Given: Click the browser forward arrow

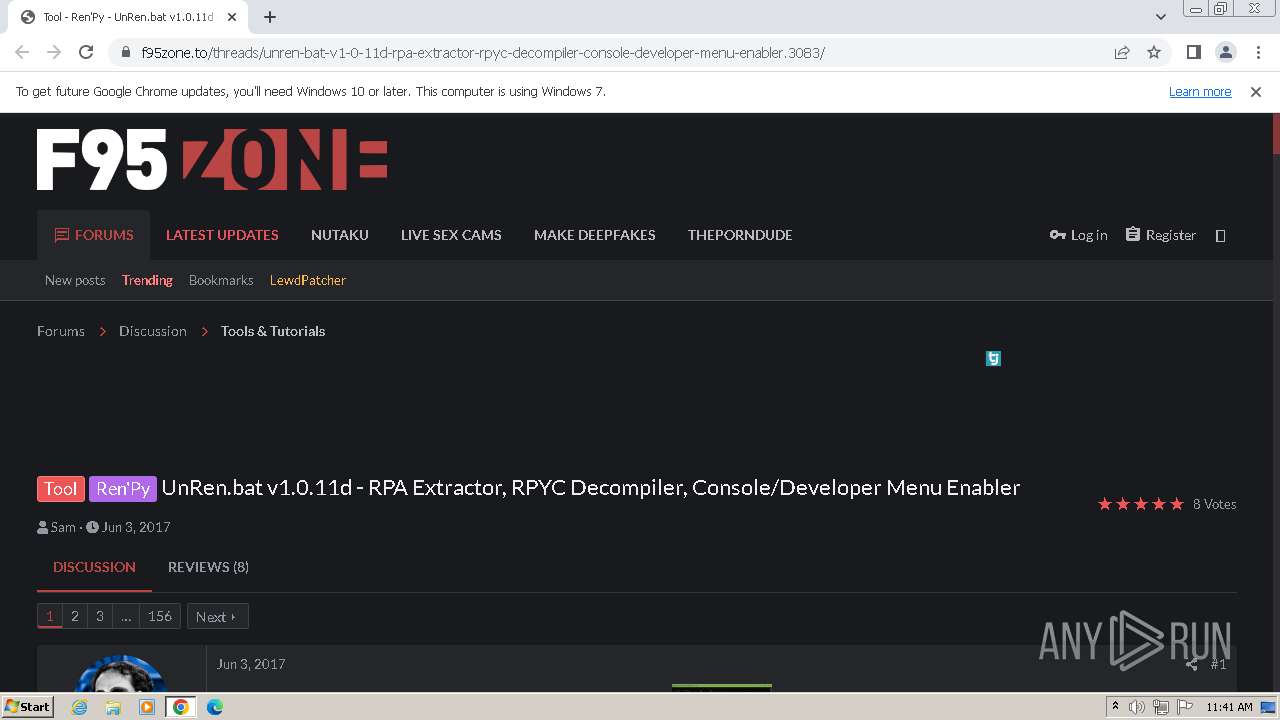Looking at the screenshot, I should 54,52.
